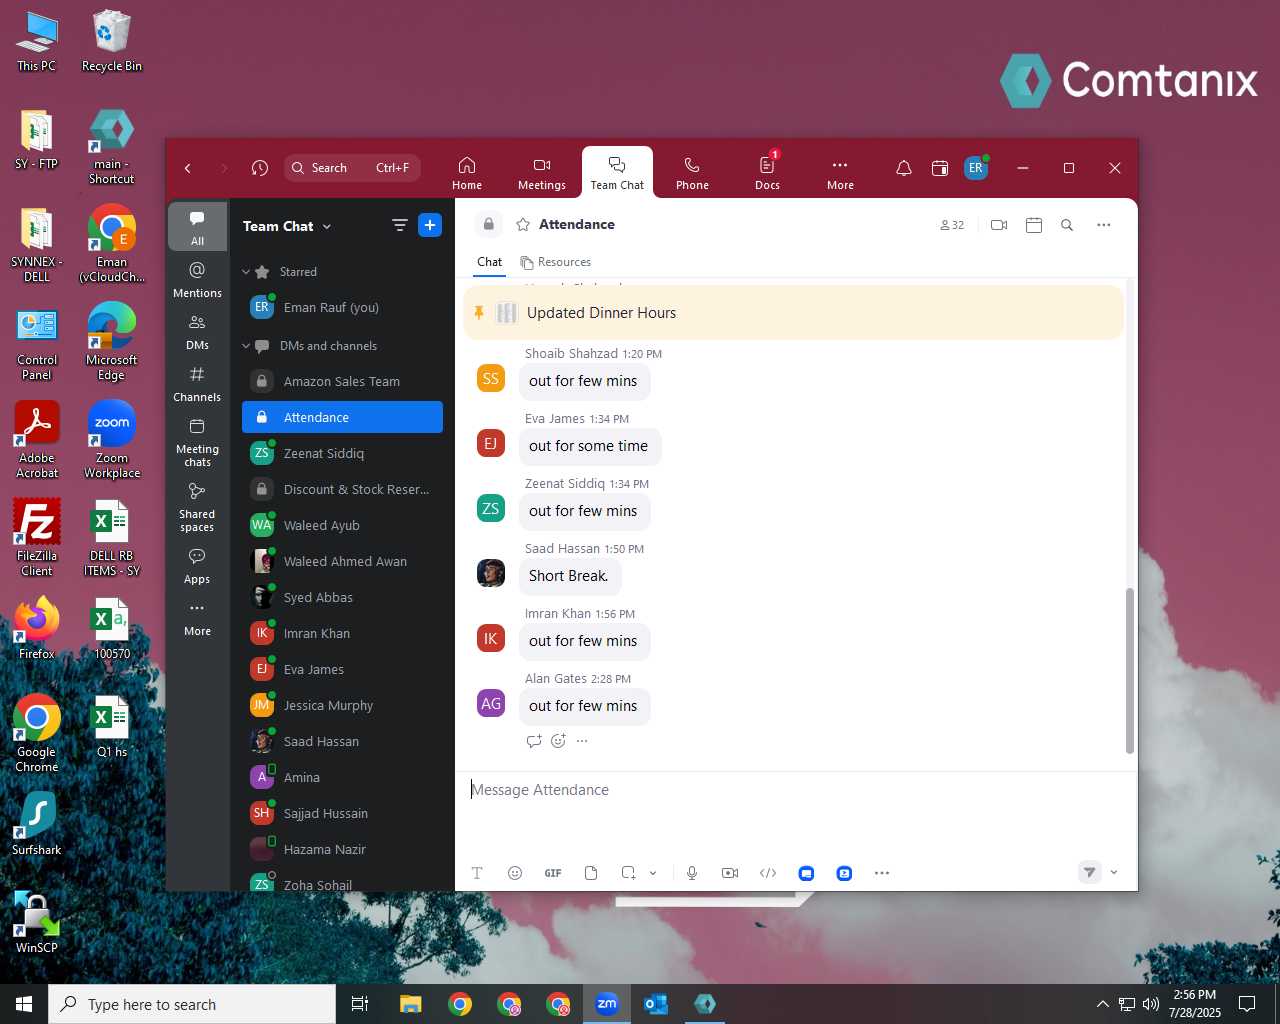Viewport: 1280px width, 1024px height.
Task: Switch to the Resources tab in Attendance
Action: coord(556,262)
